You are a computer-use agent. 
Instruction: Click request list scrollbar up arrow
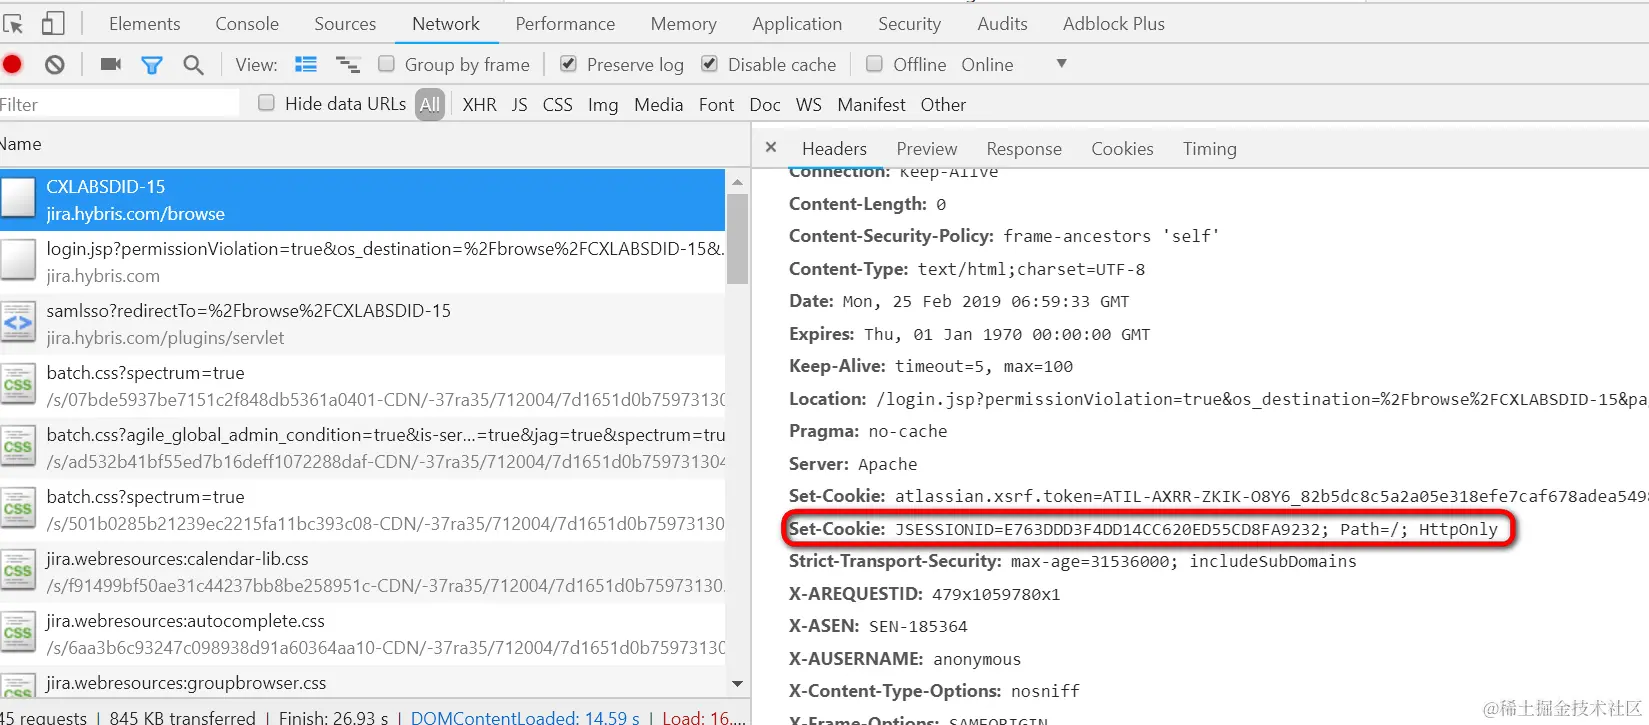[x=737, y=182]
